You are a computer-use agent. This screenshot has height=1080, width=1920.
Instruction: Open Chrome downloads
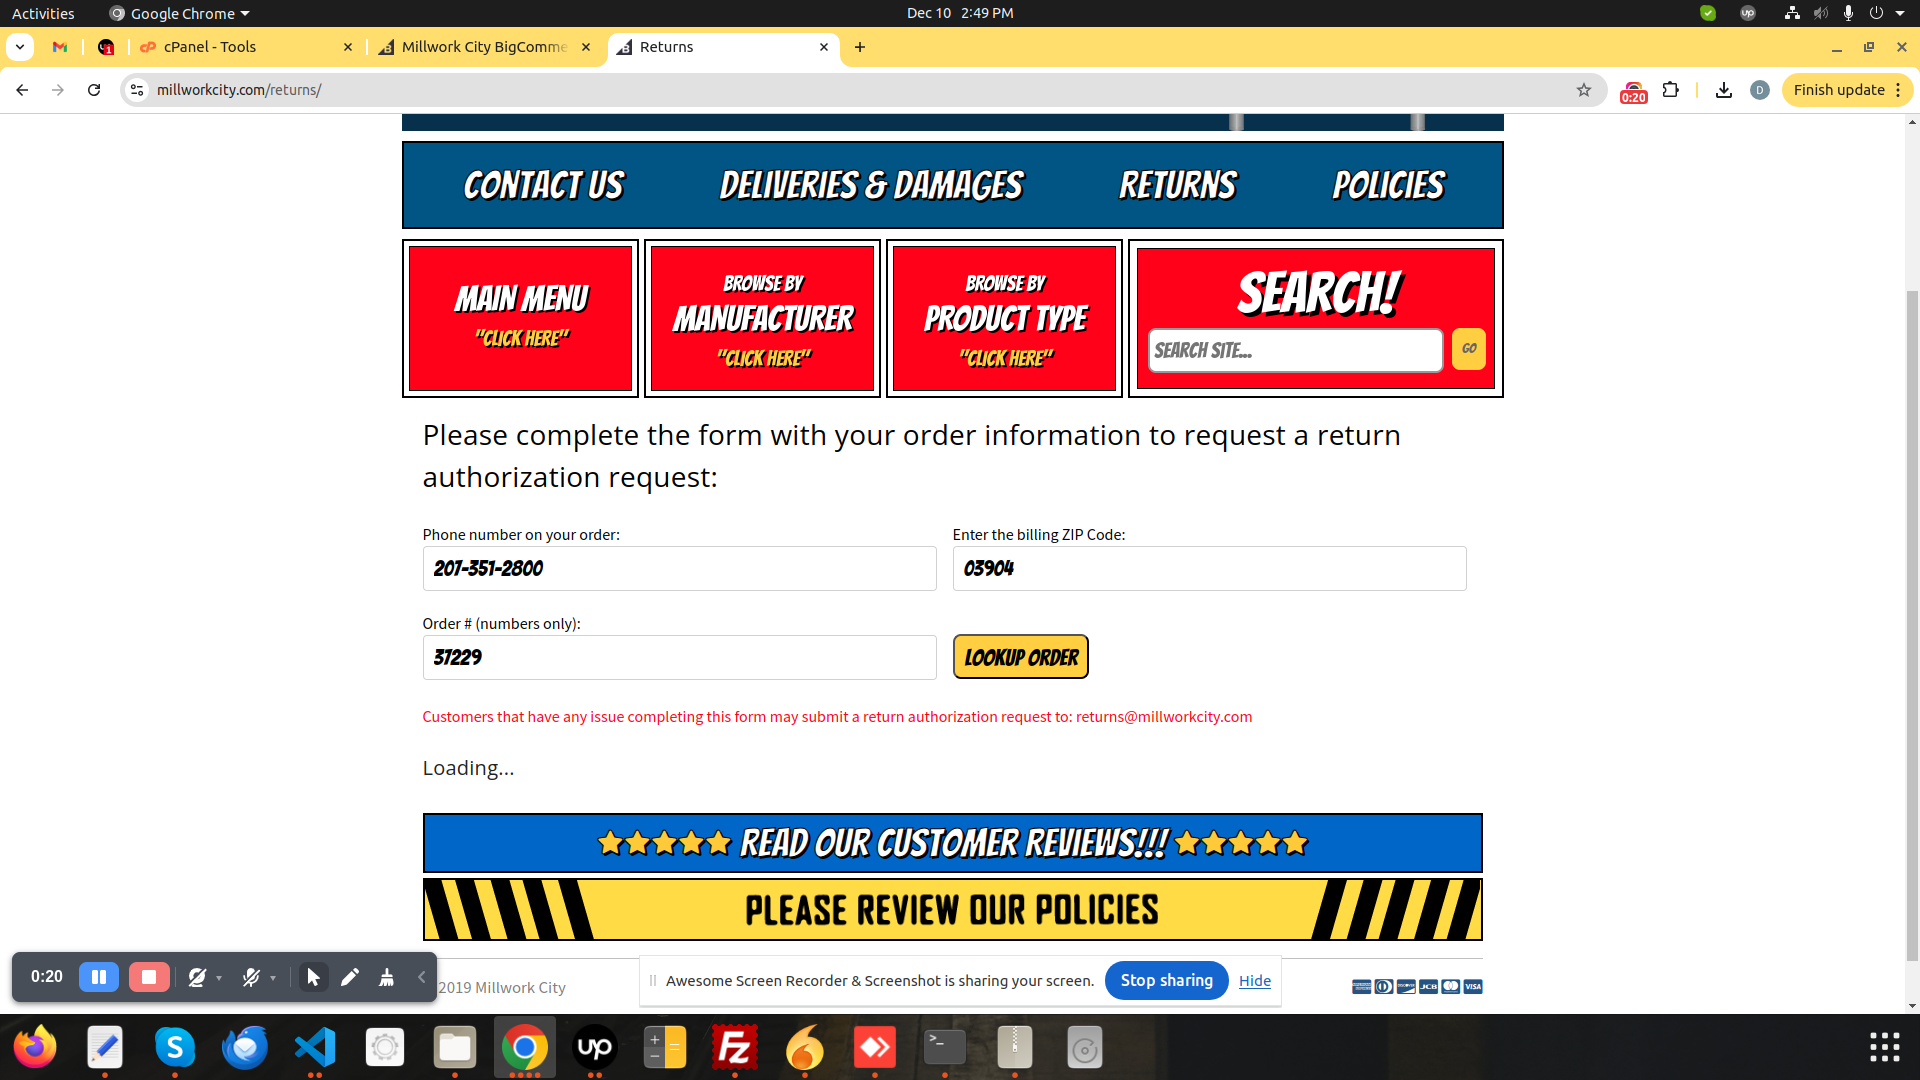pos(1724,90)
